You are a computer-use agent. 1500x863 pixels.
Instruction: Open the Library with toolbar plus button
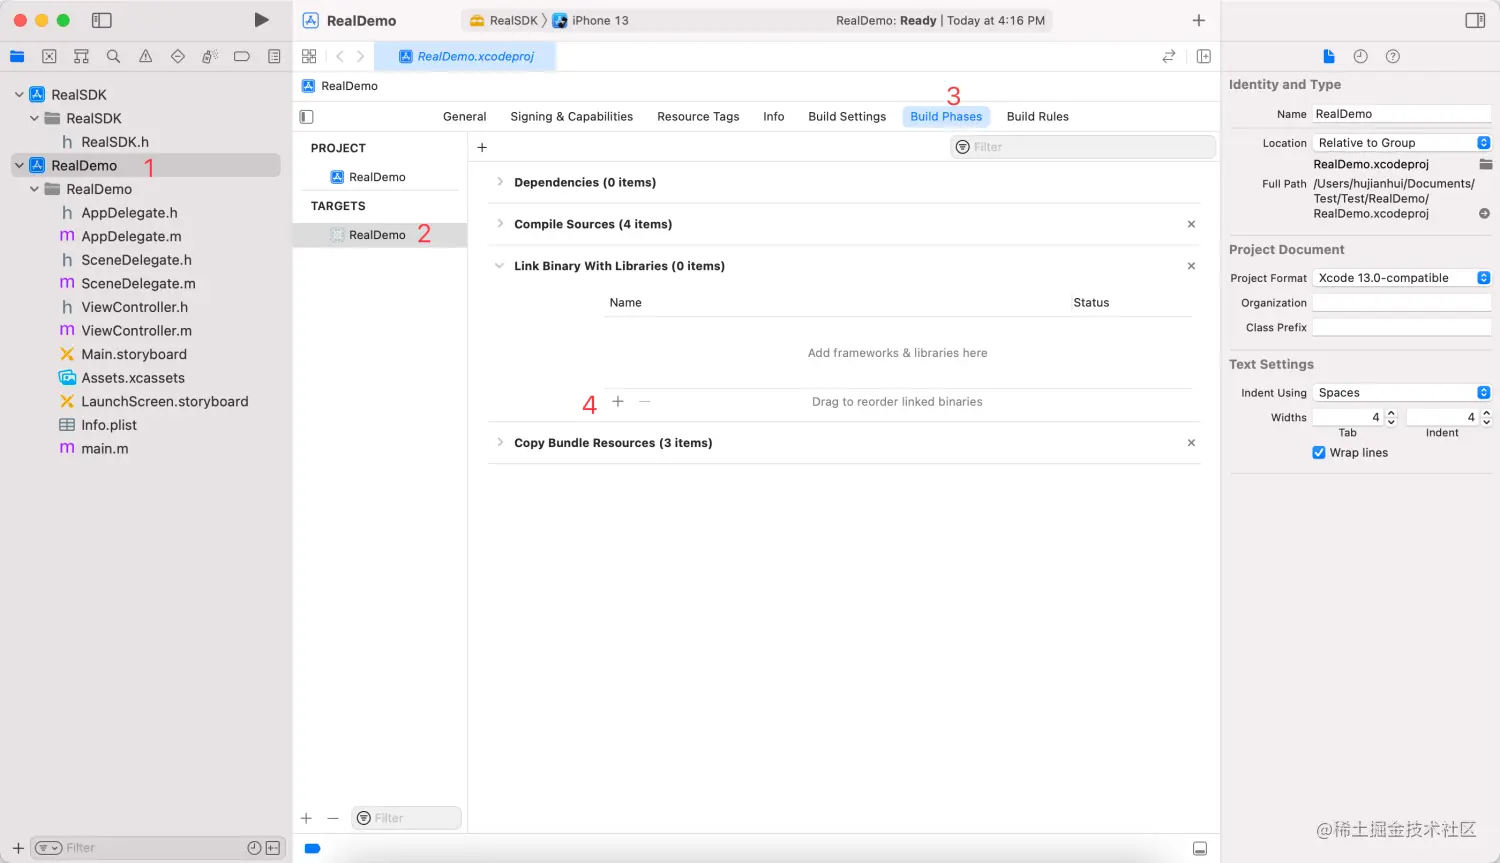pos(1198,20)
